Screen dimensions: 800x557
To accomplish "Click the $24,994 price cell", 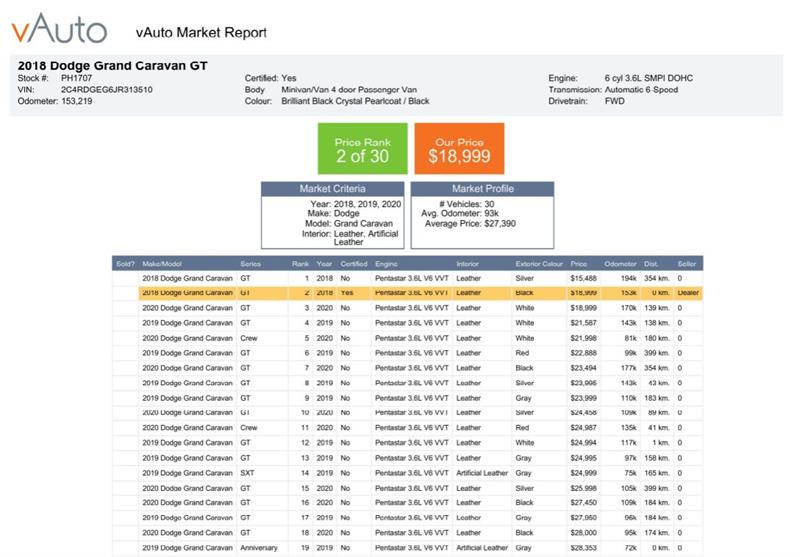I will (x=583, y=443).
